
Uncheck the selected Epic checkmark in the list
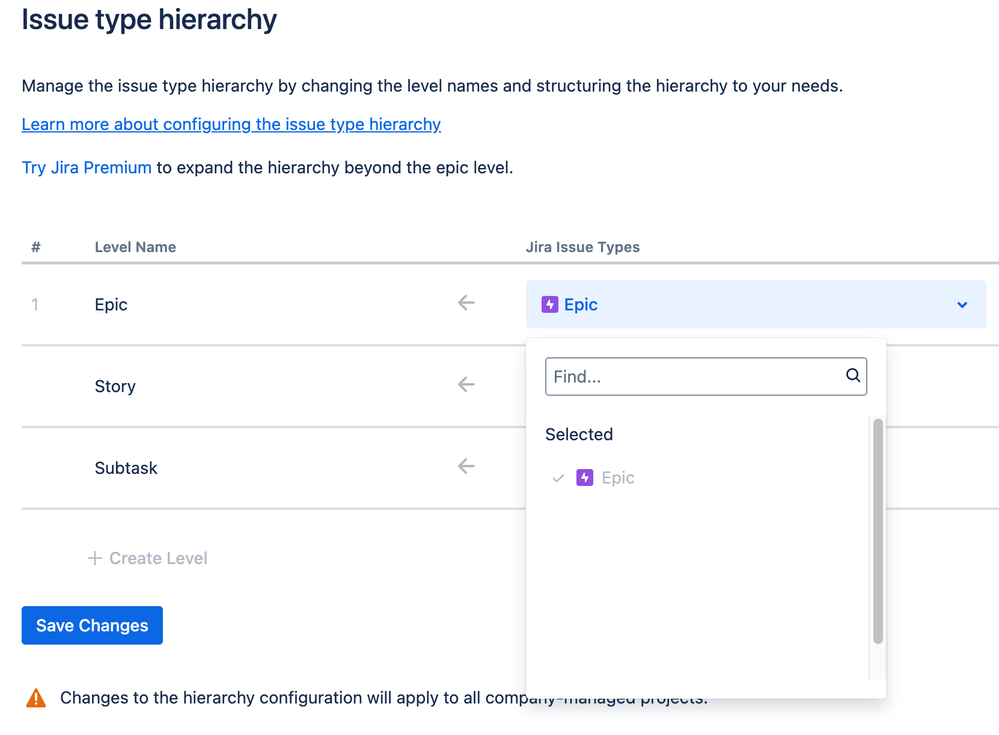tap(558, 478)
